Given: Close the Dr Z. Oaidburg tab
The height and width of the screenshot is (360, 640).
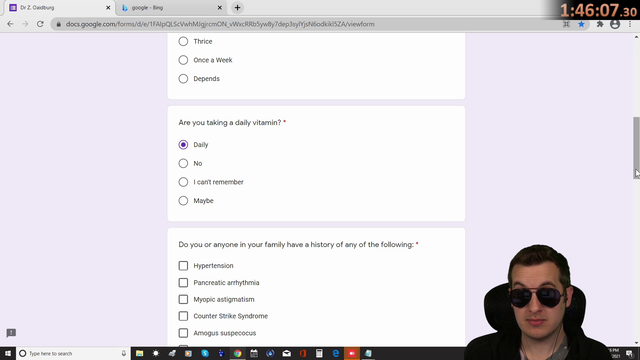Looking at the screenshot, I should [x=108, y=8].
